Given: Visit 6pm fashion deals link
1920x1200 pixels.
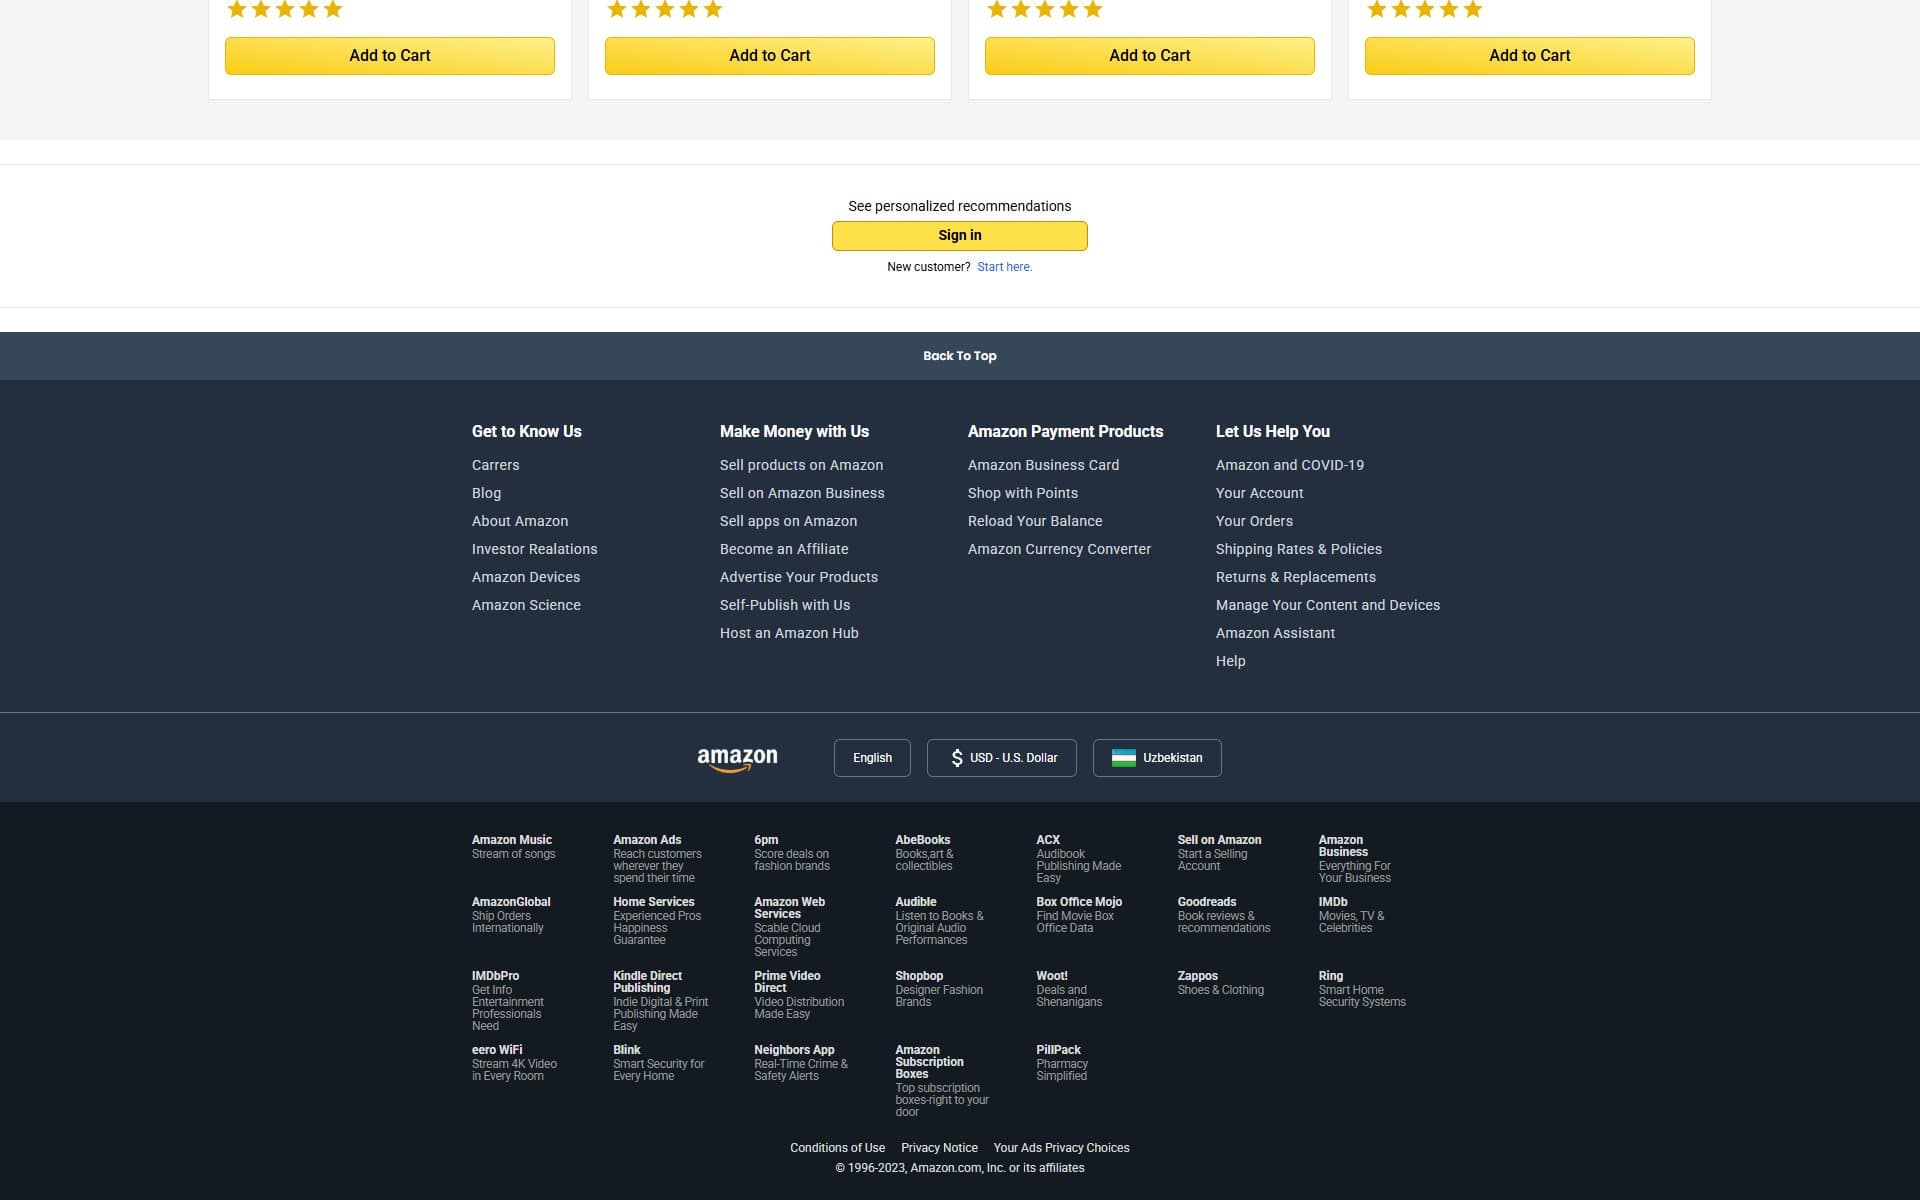Looking at the screenshot, I should pos(791,853).
